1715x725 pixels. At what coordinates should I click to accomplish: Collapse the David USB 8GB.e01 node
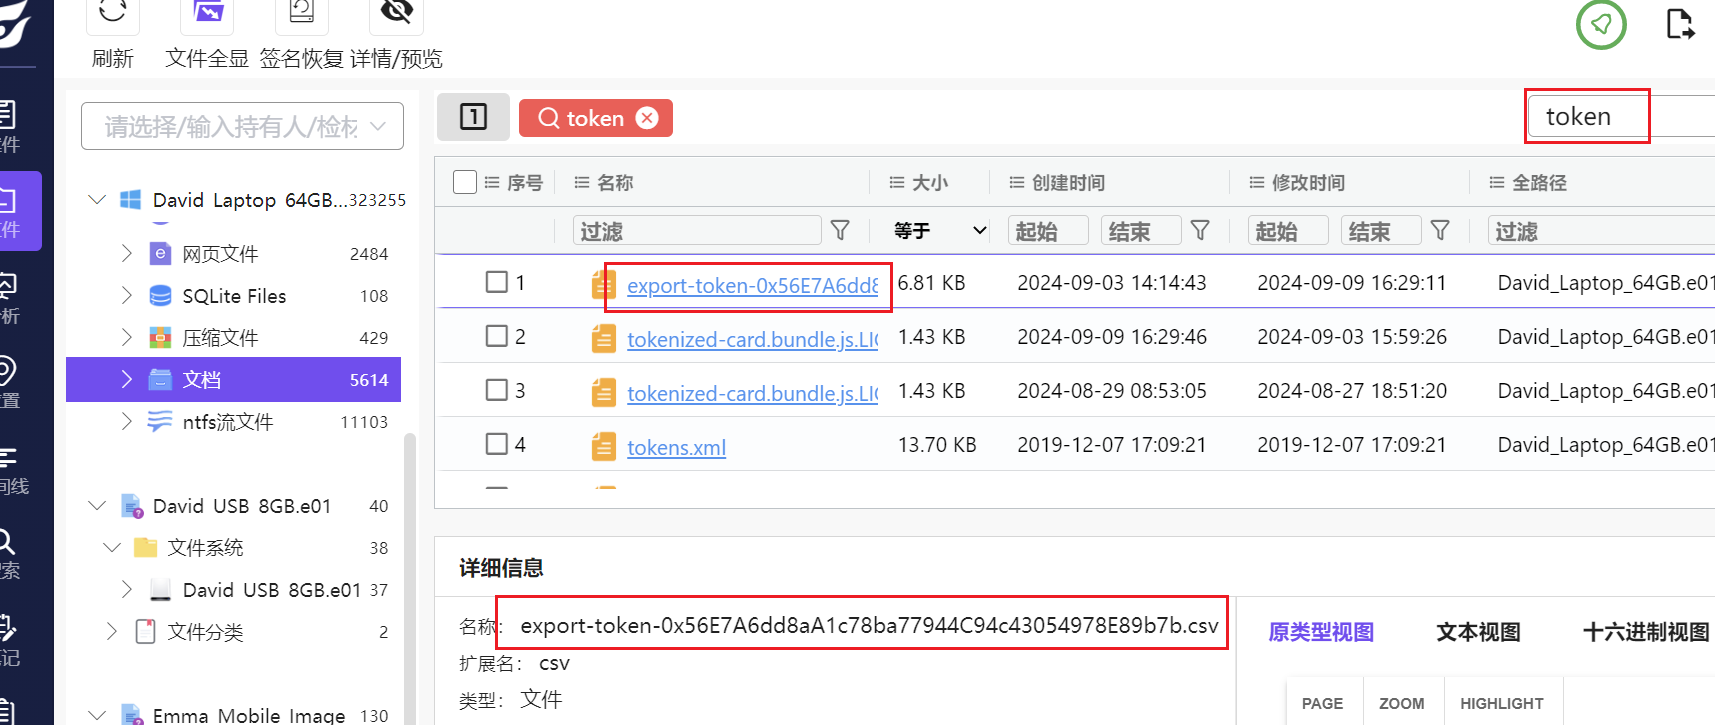[x=97, y=506]
